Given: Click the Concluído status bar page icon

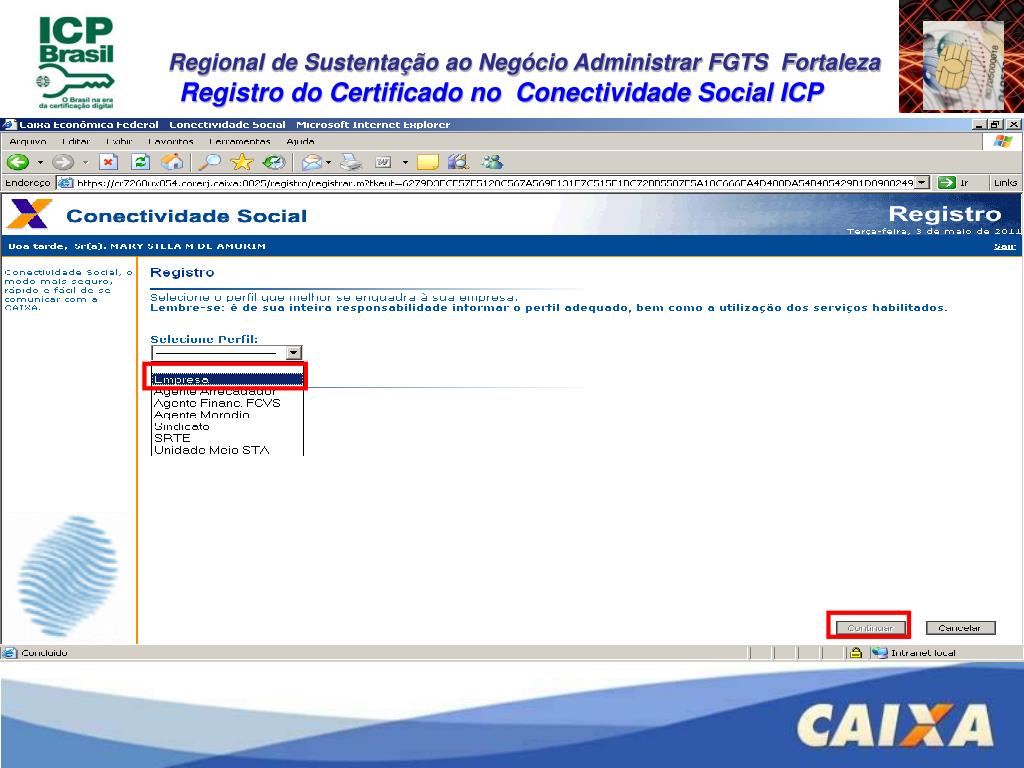Looking at the screenshot, I should click(10, 652).
